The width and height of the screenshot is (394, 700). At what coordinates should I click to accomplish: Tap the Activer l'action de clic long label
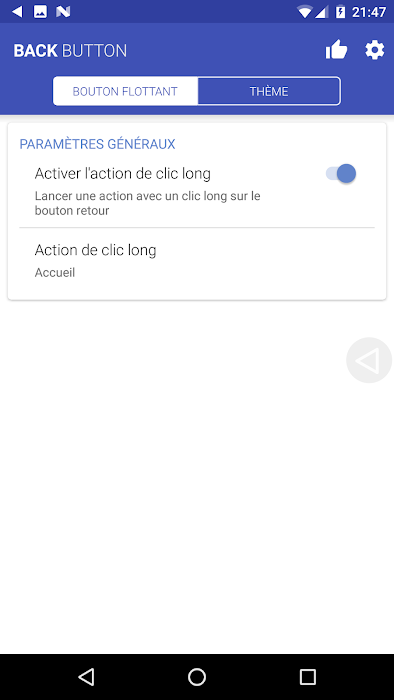point(123,173)
